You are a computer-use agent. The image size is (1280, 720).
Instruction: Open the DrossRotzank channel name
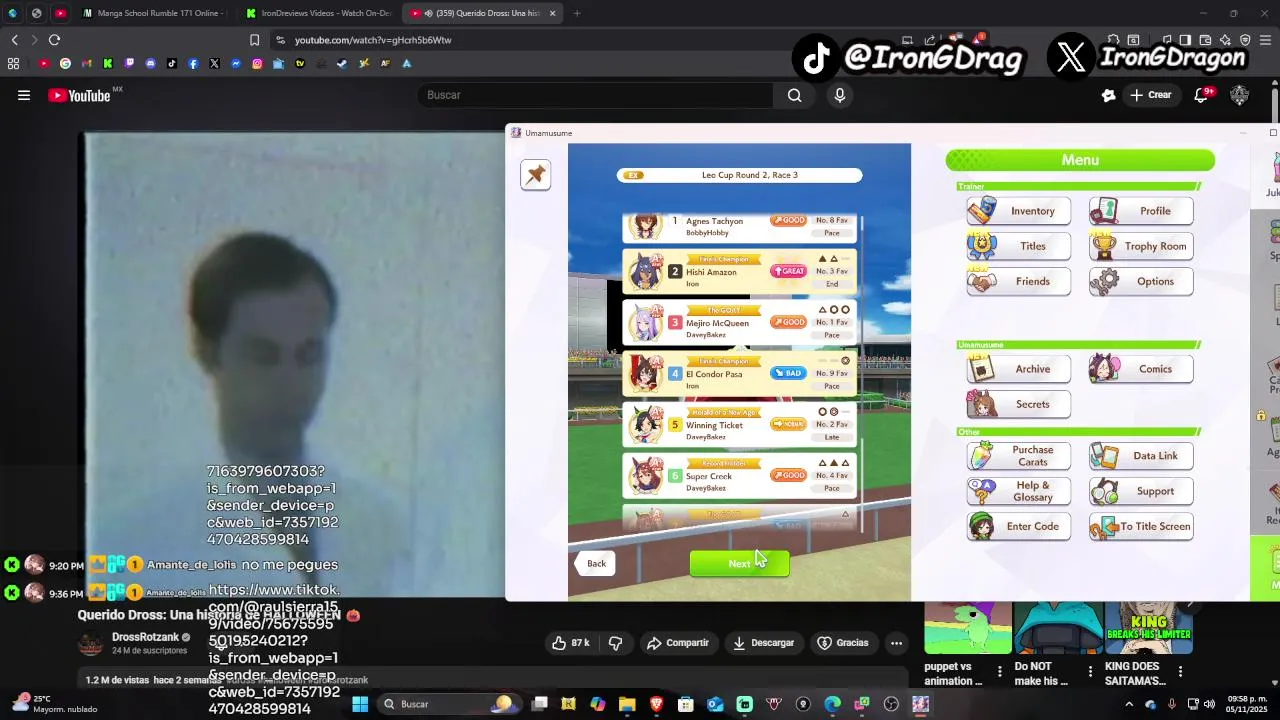(x=145, y=637)
